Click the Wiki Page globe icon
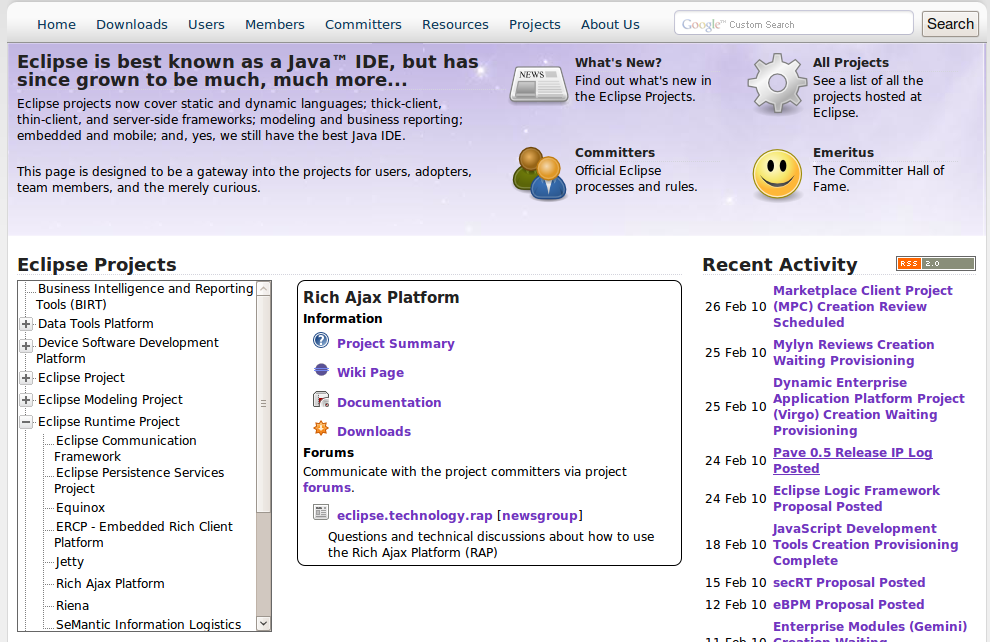The height and width of the screenshot is (642, 990). 321,370
